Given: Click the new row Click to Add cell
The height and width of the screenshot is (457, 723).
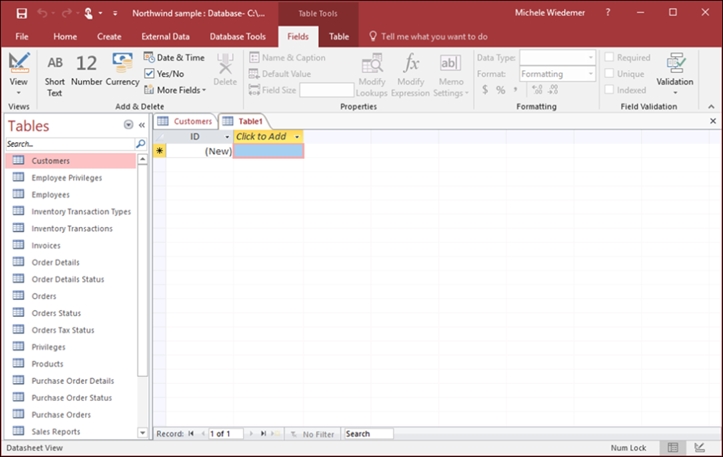Looking at the screenshot, I should click(x=268, y=151).
